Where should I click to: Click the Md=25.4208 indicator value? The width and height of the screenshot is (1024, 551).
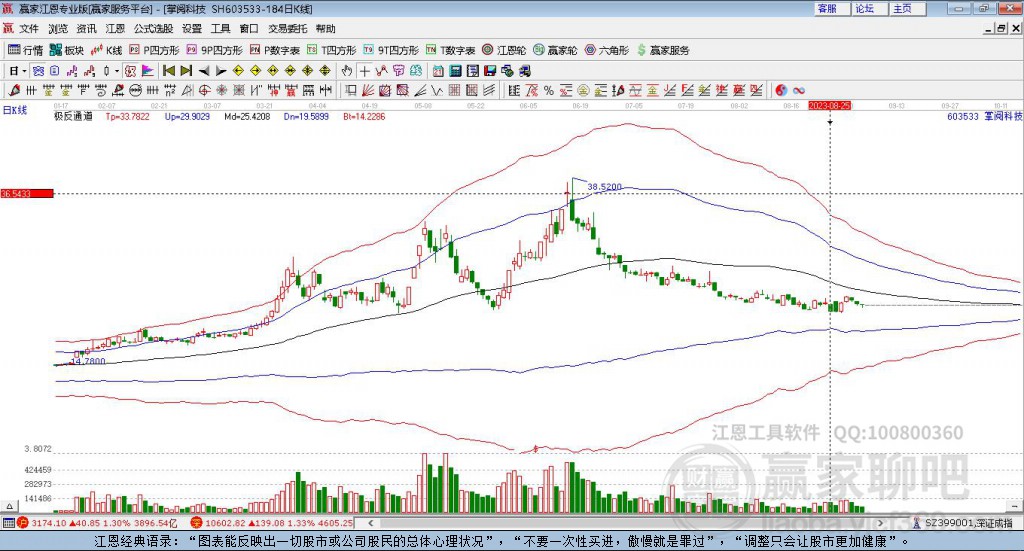pos(247,116)
